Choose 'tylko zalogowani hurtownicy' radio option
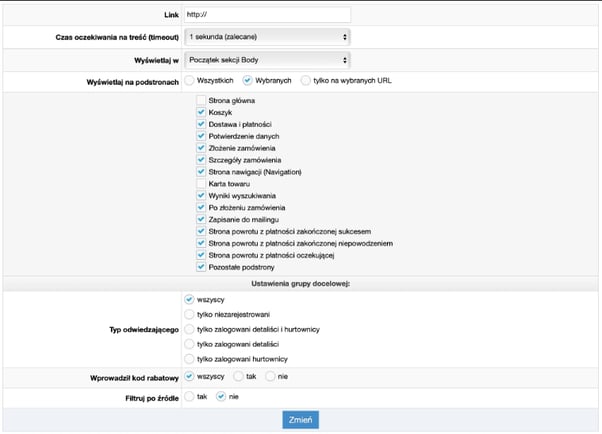Screen dimensions: 602x434 (190, 358)
